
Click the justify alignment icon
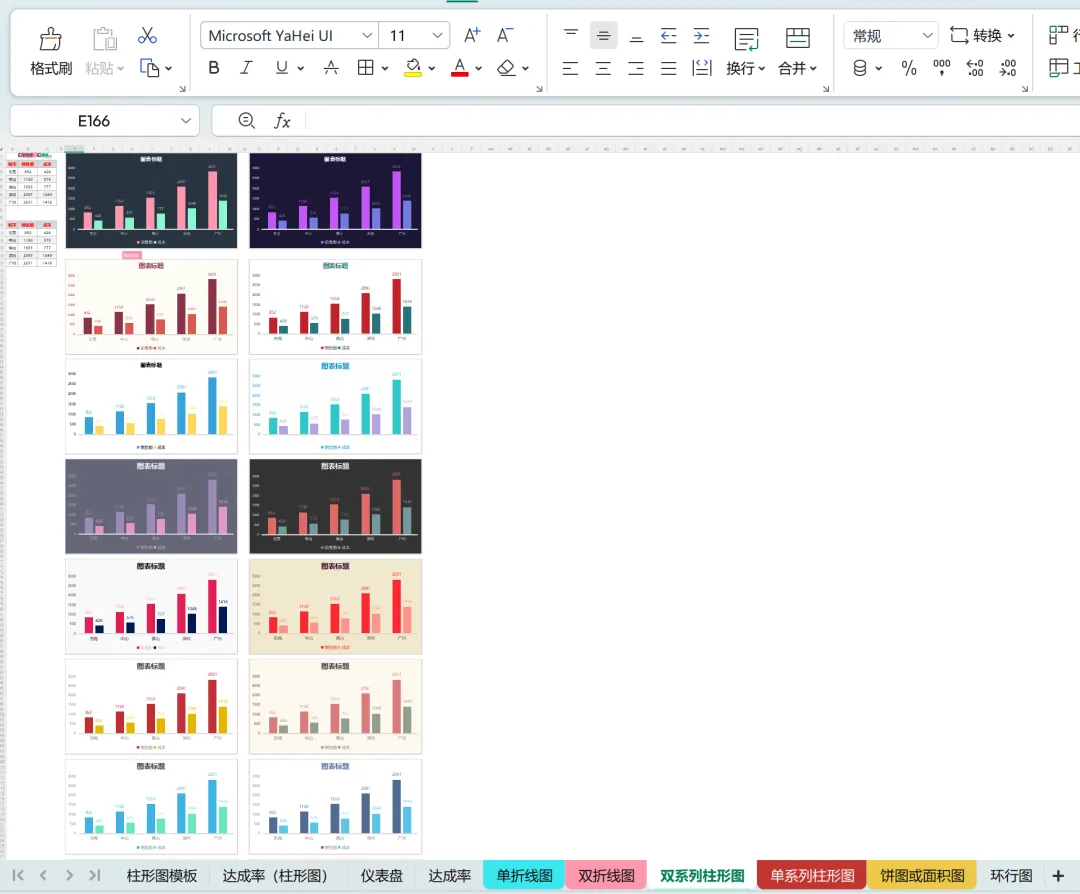(x=668, y=67)
